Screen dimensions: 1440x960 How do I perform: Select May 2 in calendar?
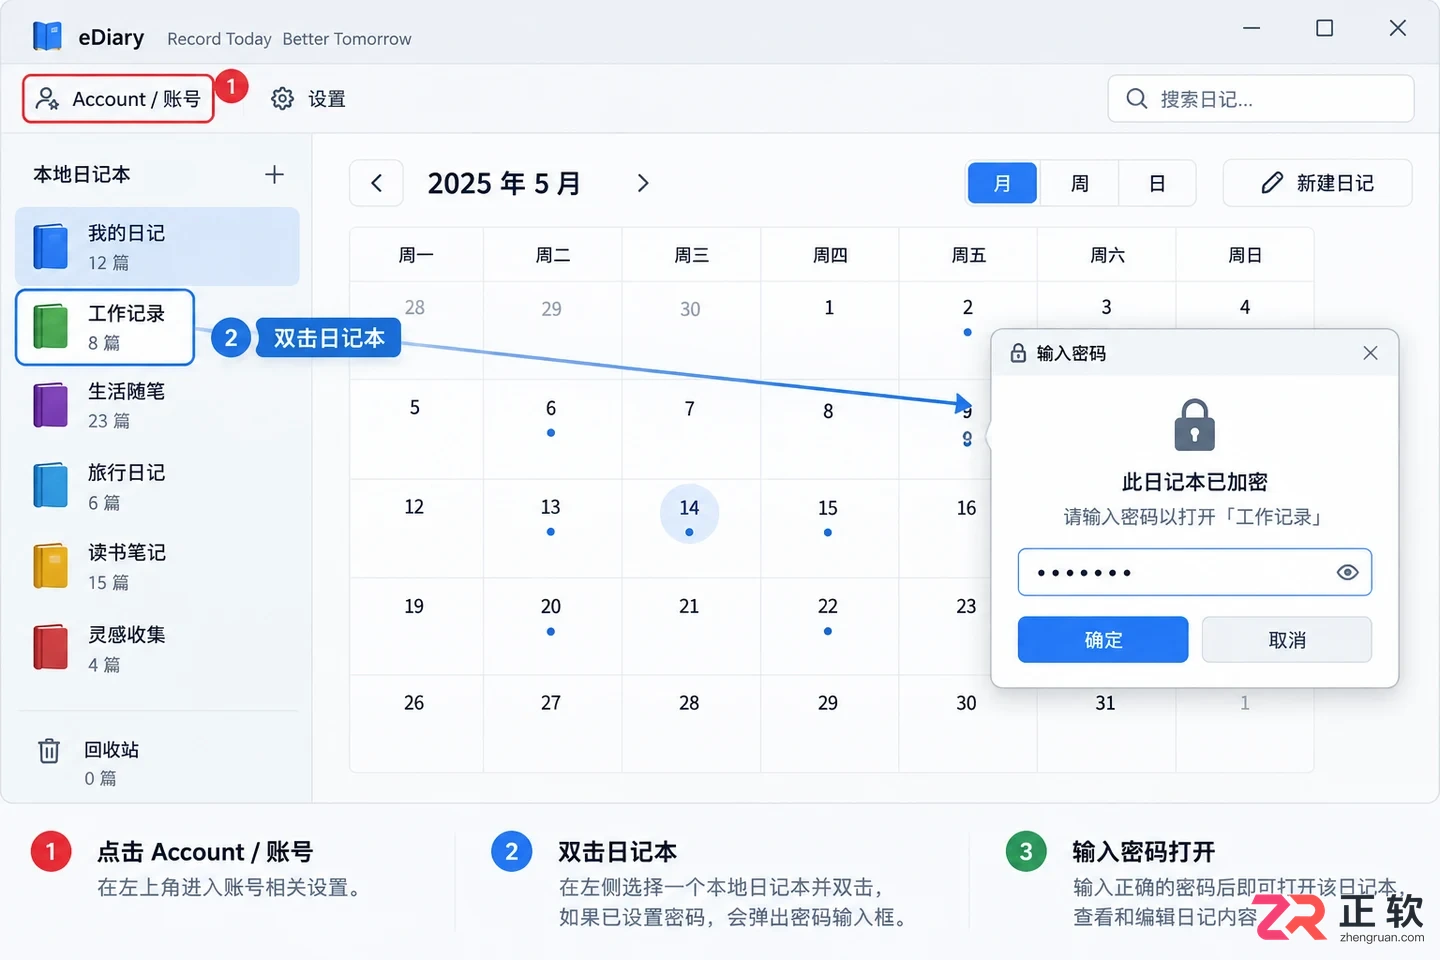[967, 308]
